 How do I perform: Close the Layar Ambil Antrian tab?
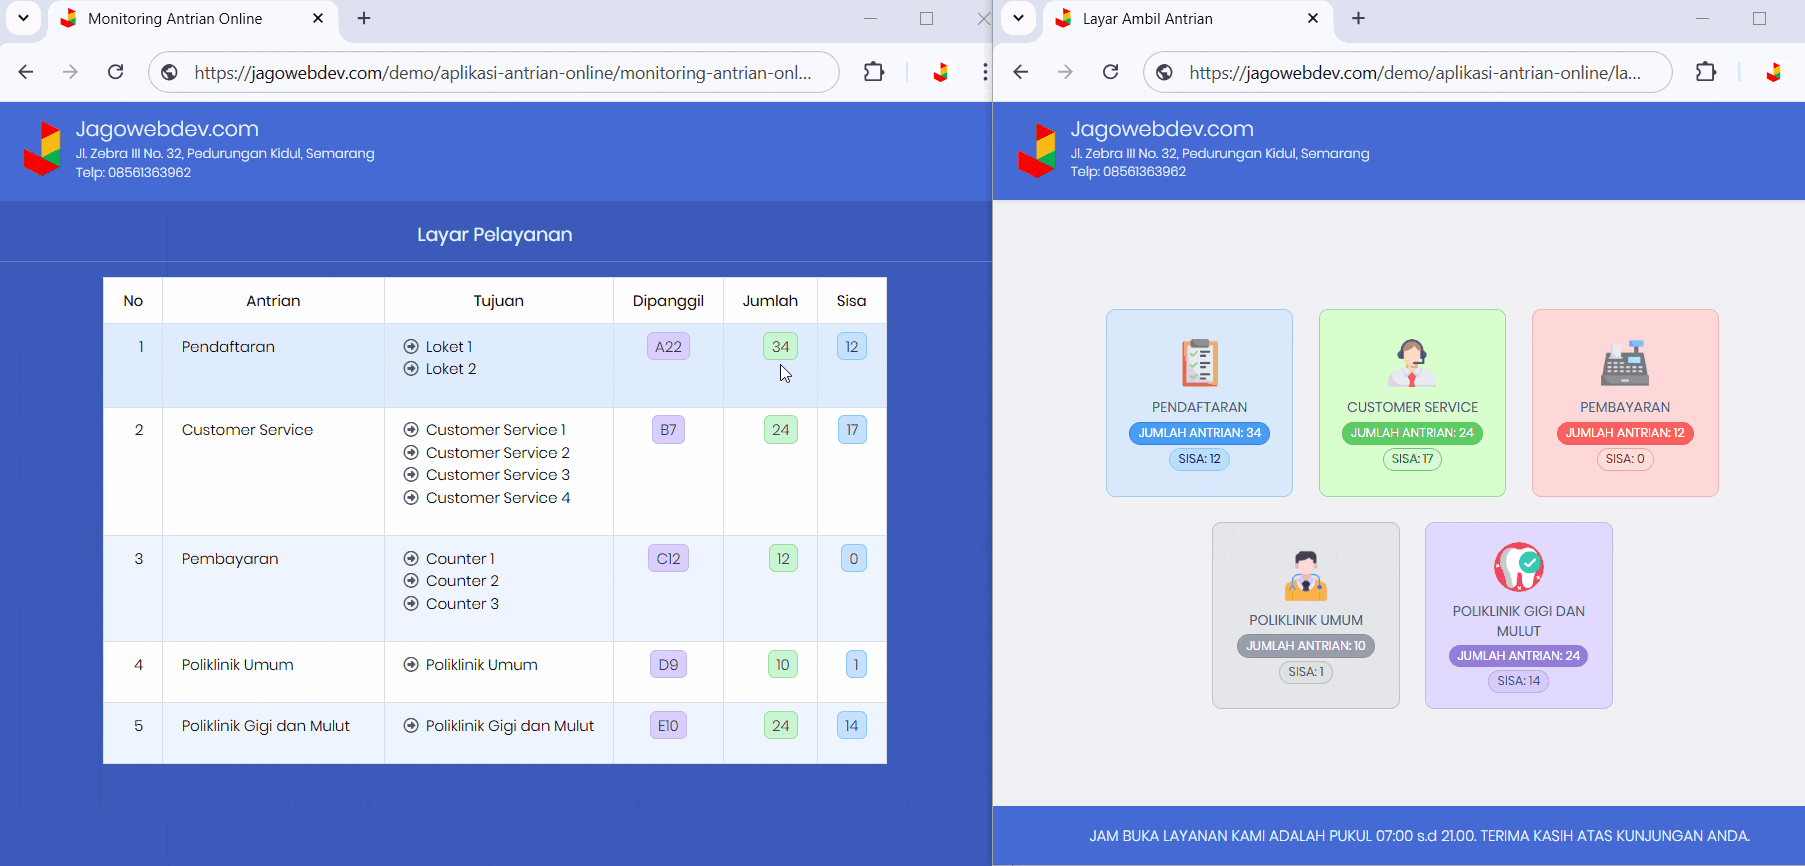click(x=1313, y=18)
